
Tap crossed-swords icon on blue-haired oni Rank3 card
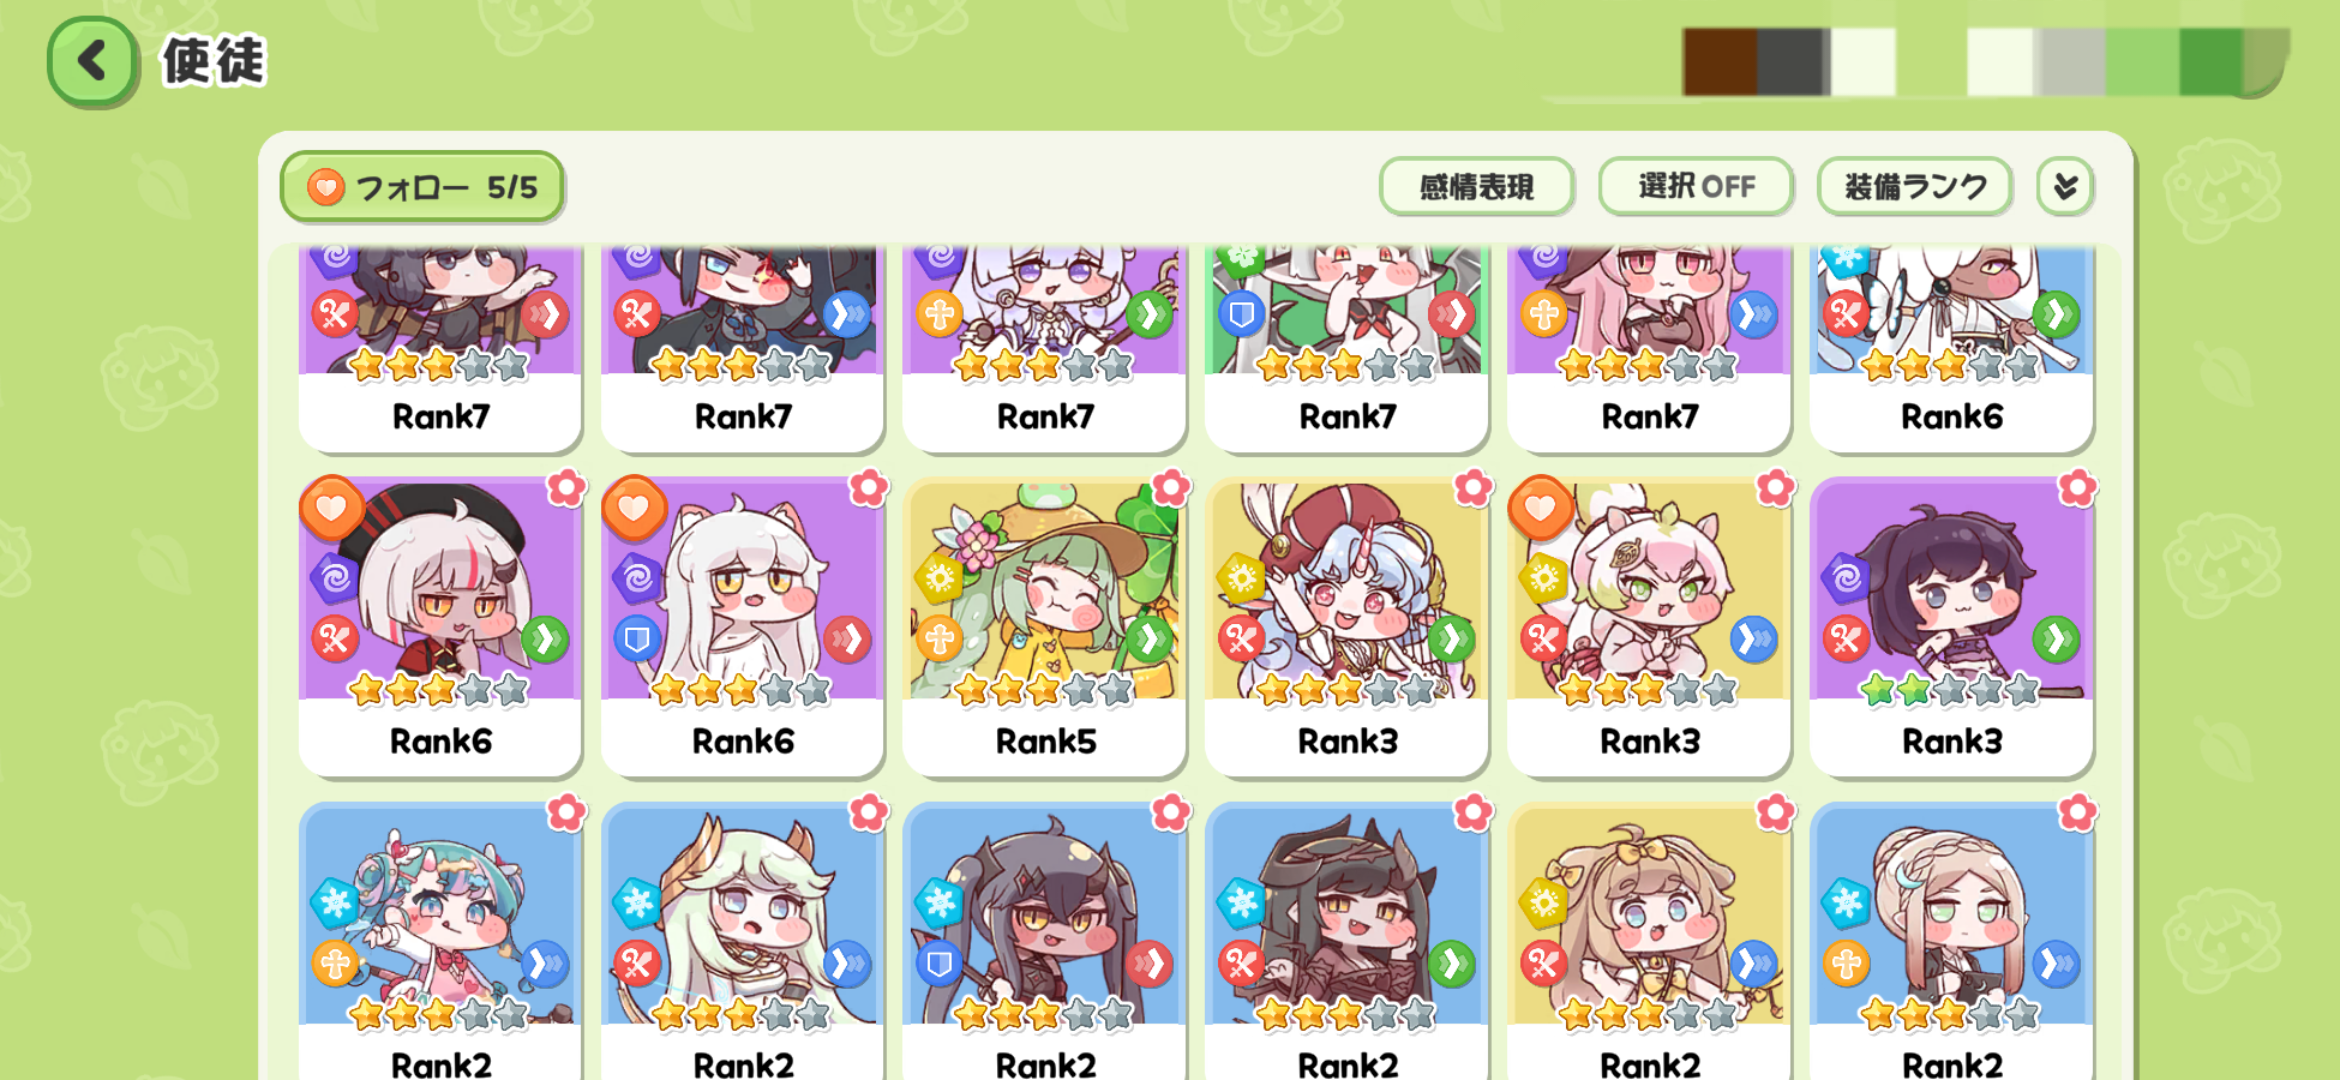coord(1242,639)
